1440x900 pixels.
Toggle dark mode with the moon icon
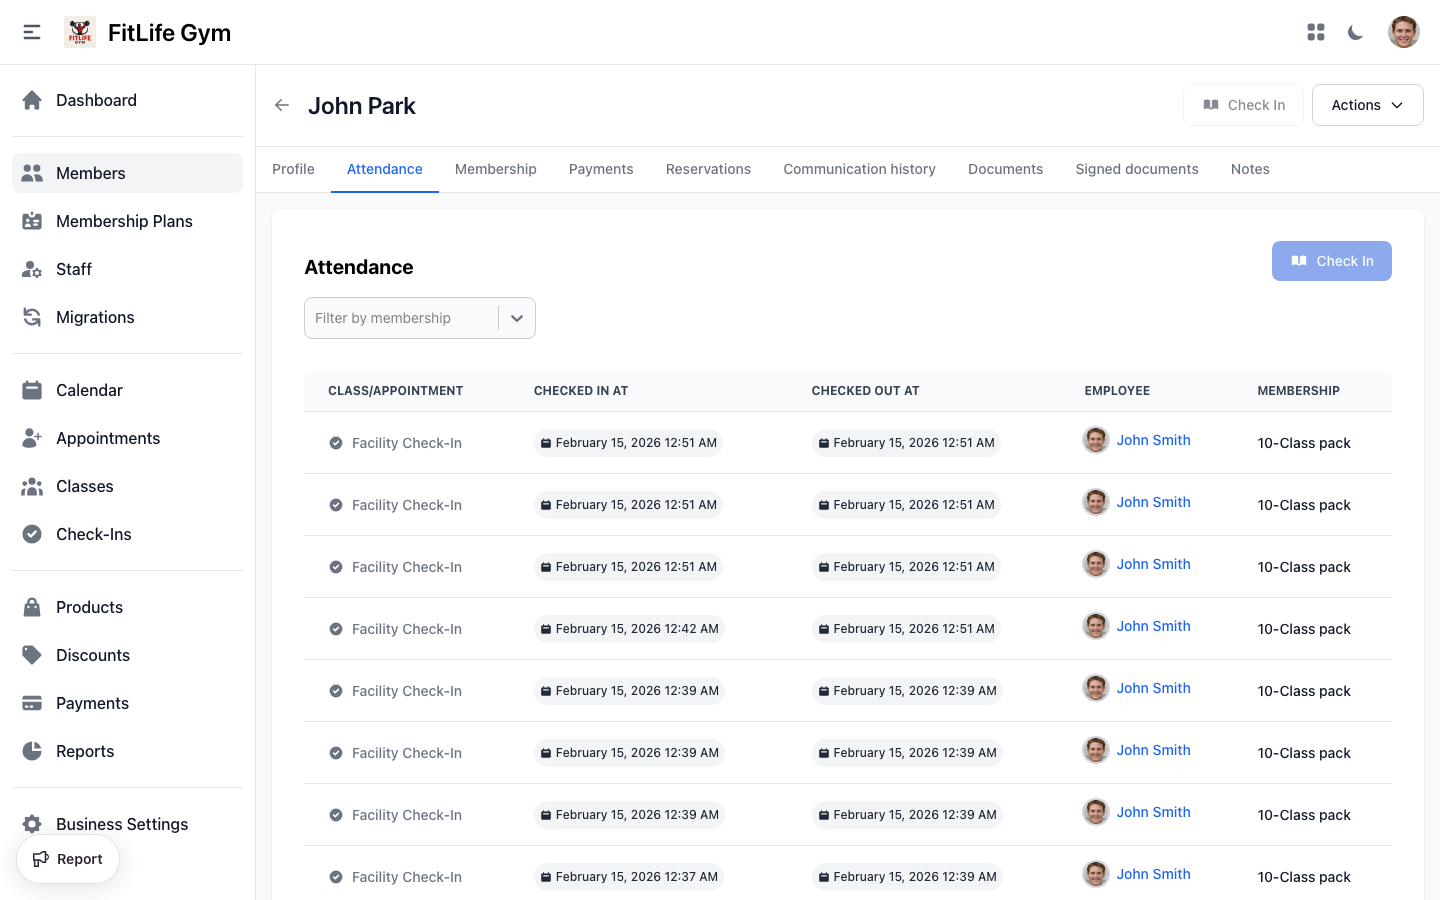1355,32
